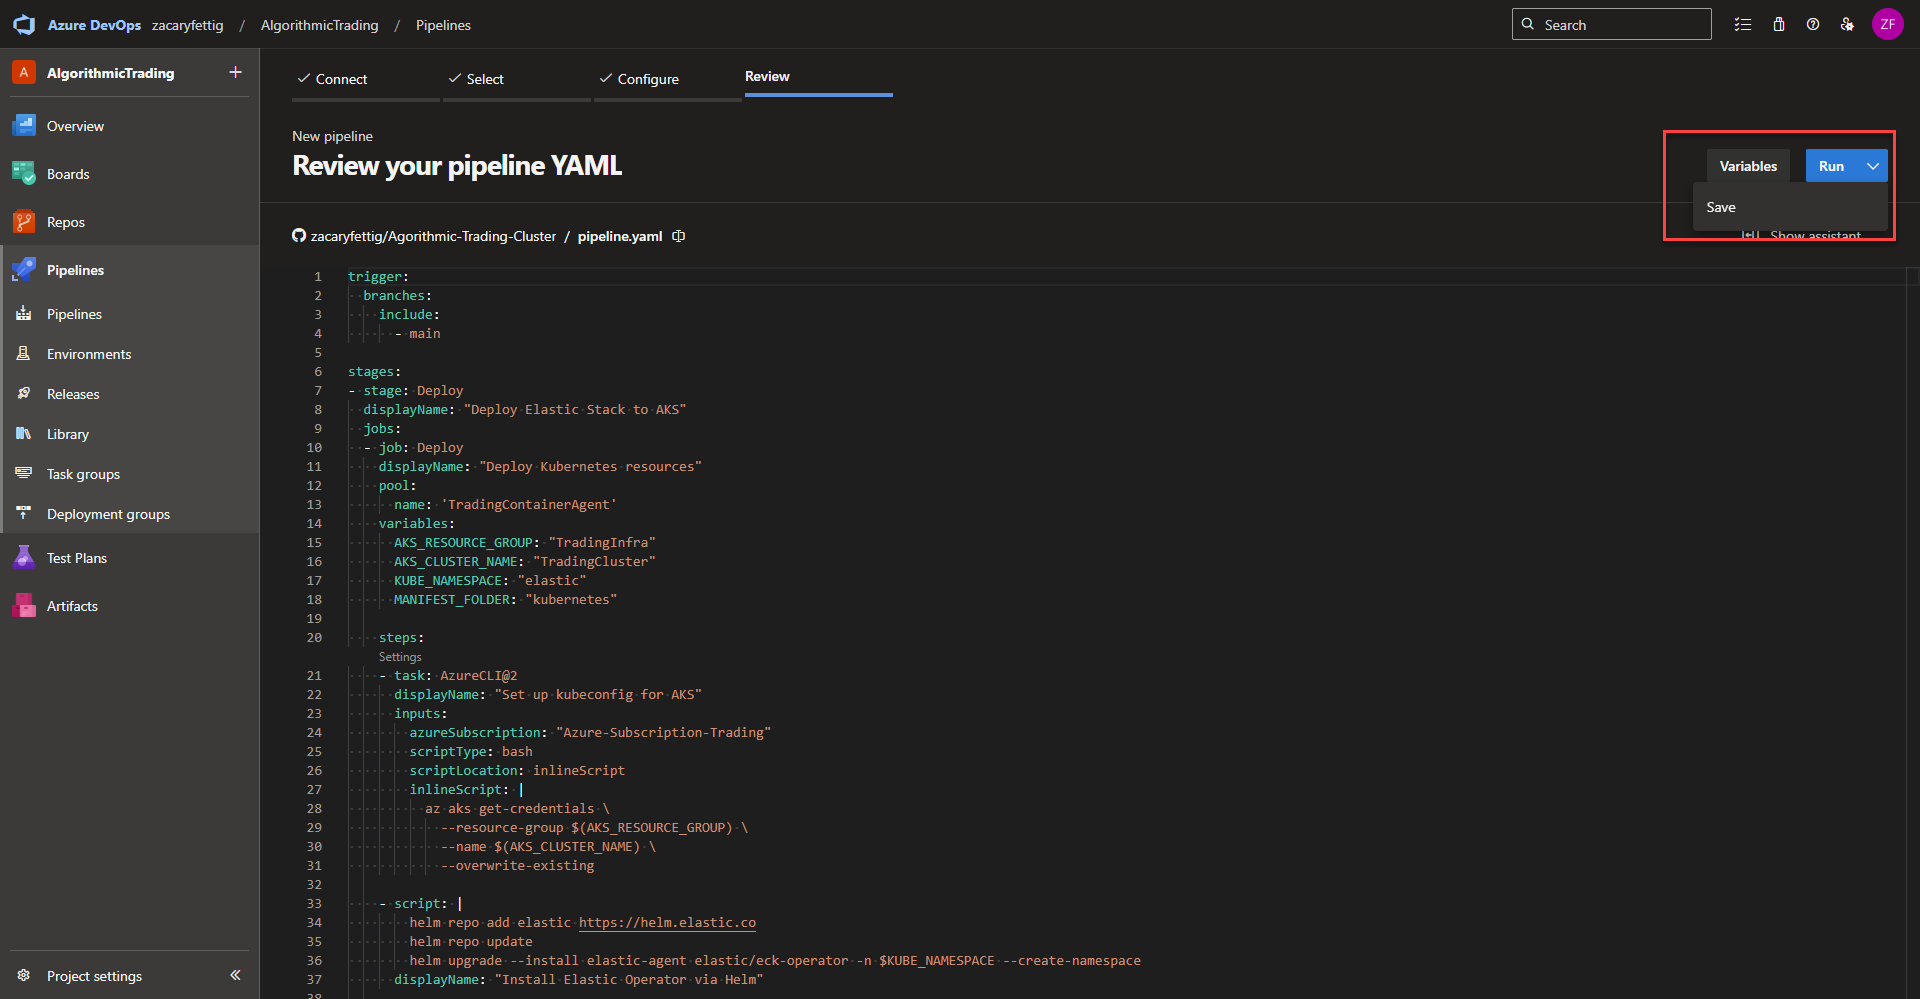This screenshot has height=999, width=1920.
Task: Choose Save from the Run dropdown menu
Action: coord(1721,207)
